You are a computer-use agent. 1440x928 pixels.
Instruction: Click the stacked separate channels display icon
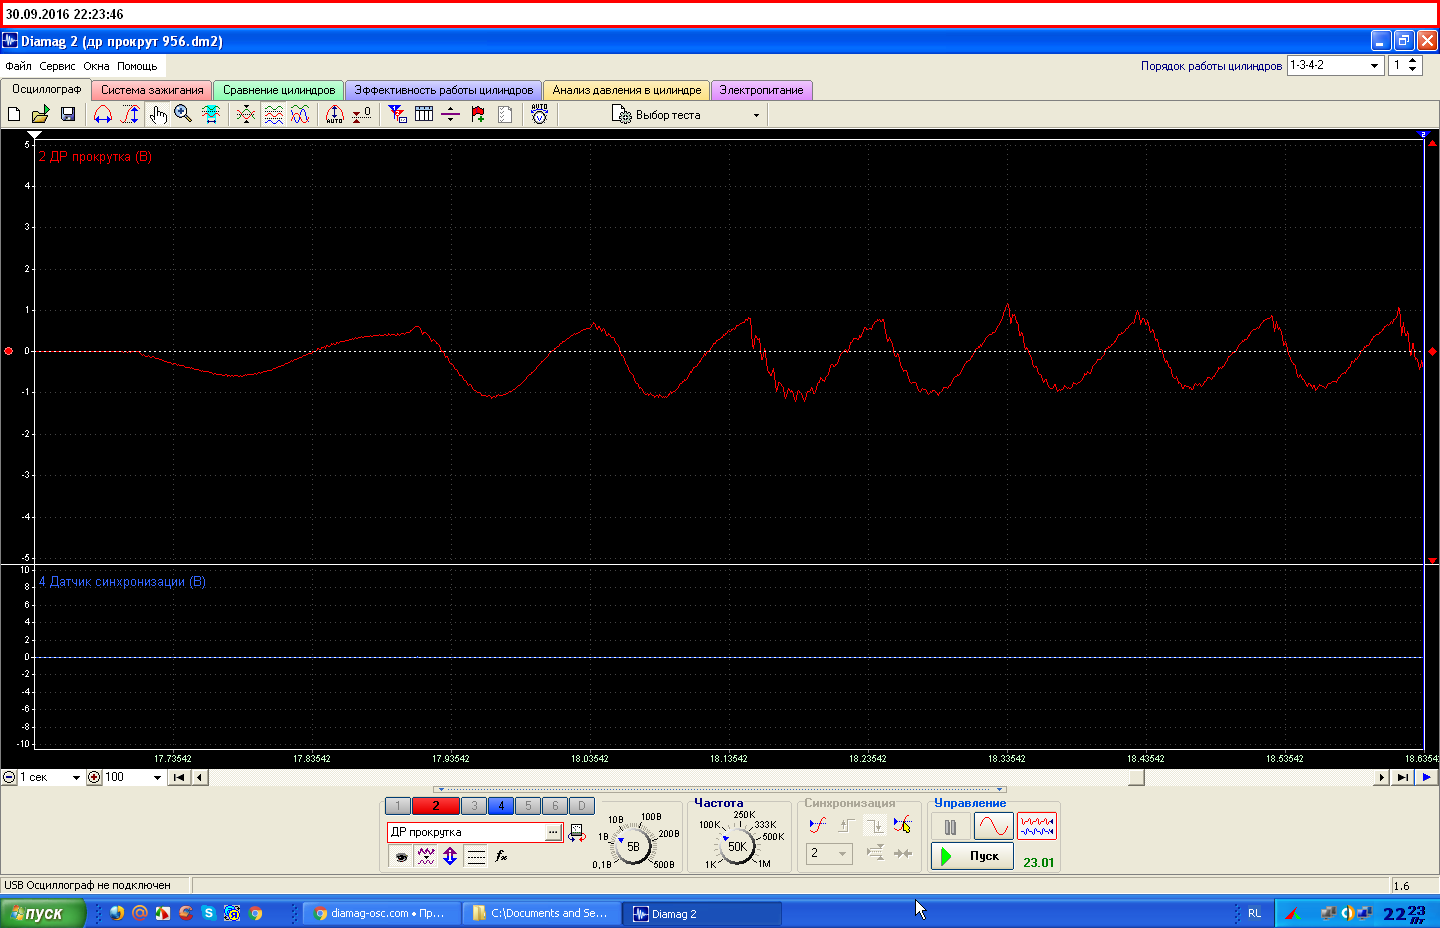tap(273, 114)
